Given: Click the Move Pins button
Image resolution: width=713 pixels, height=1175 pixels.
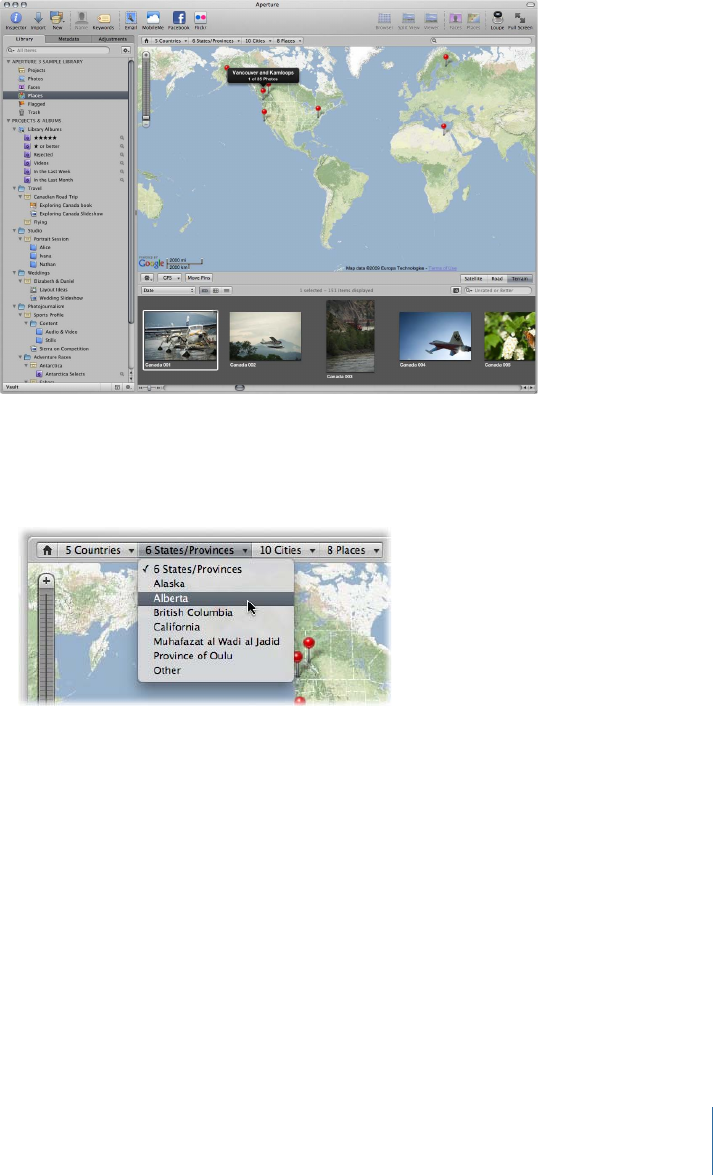Looking at the screenshot, I should coord(199,278).
